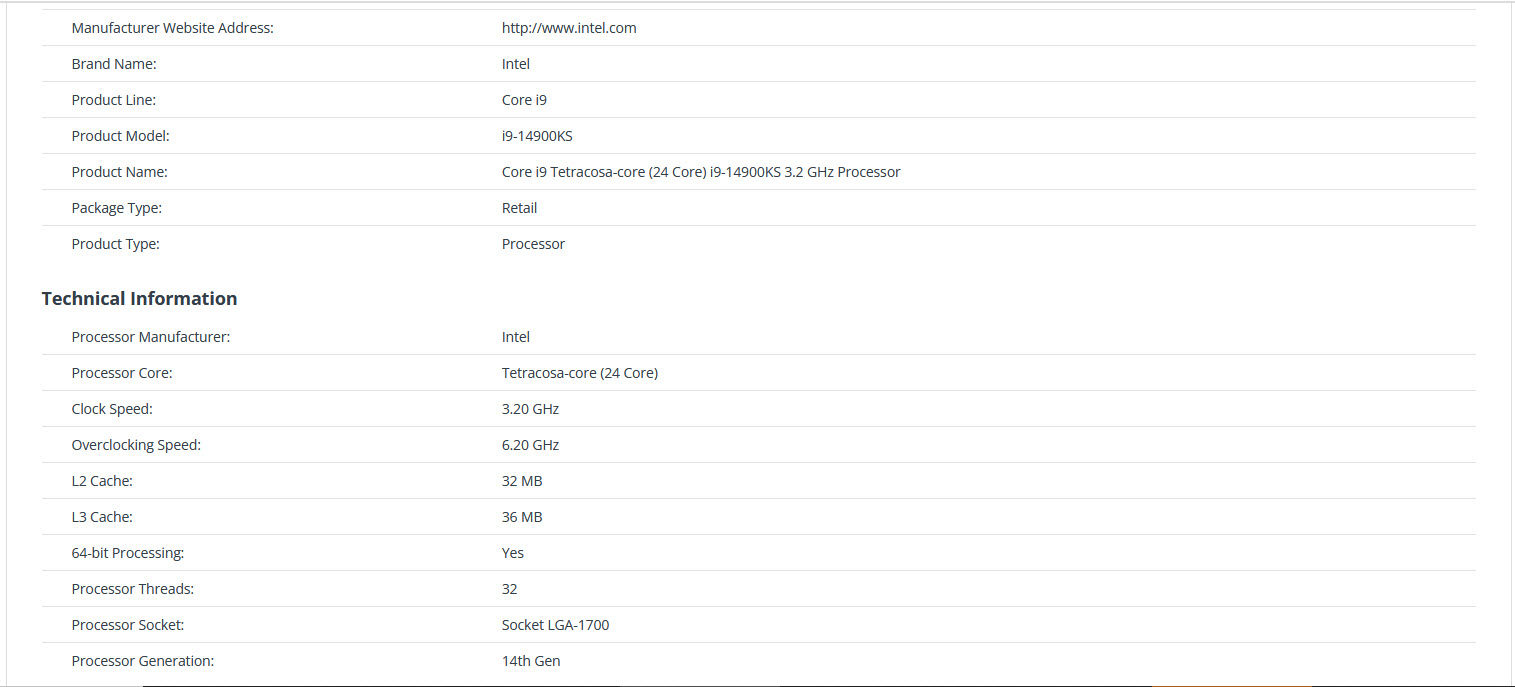Click the 'Yes' value for 64-bit Processing

[x=513, y=553]
